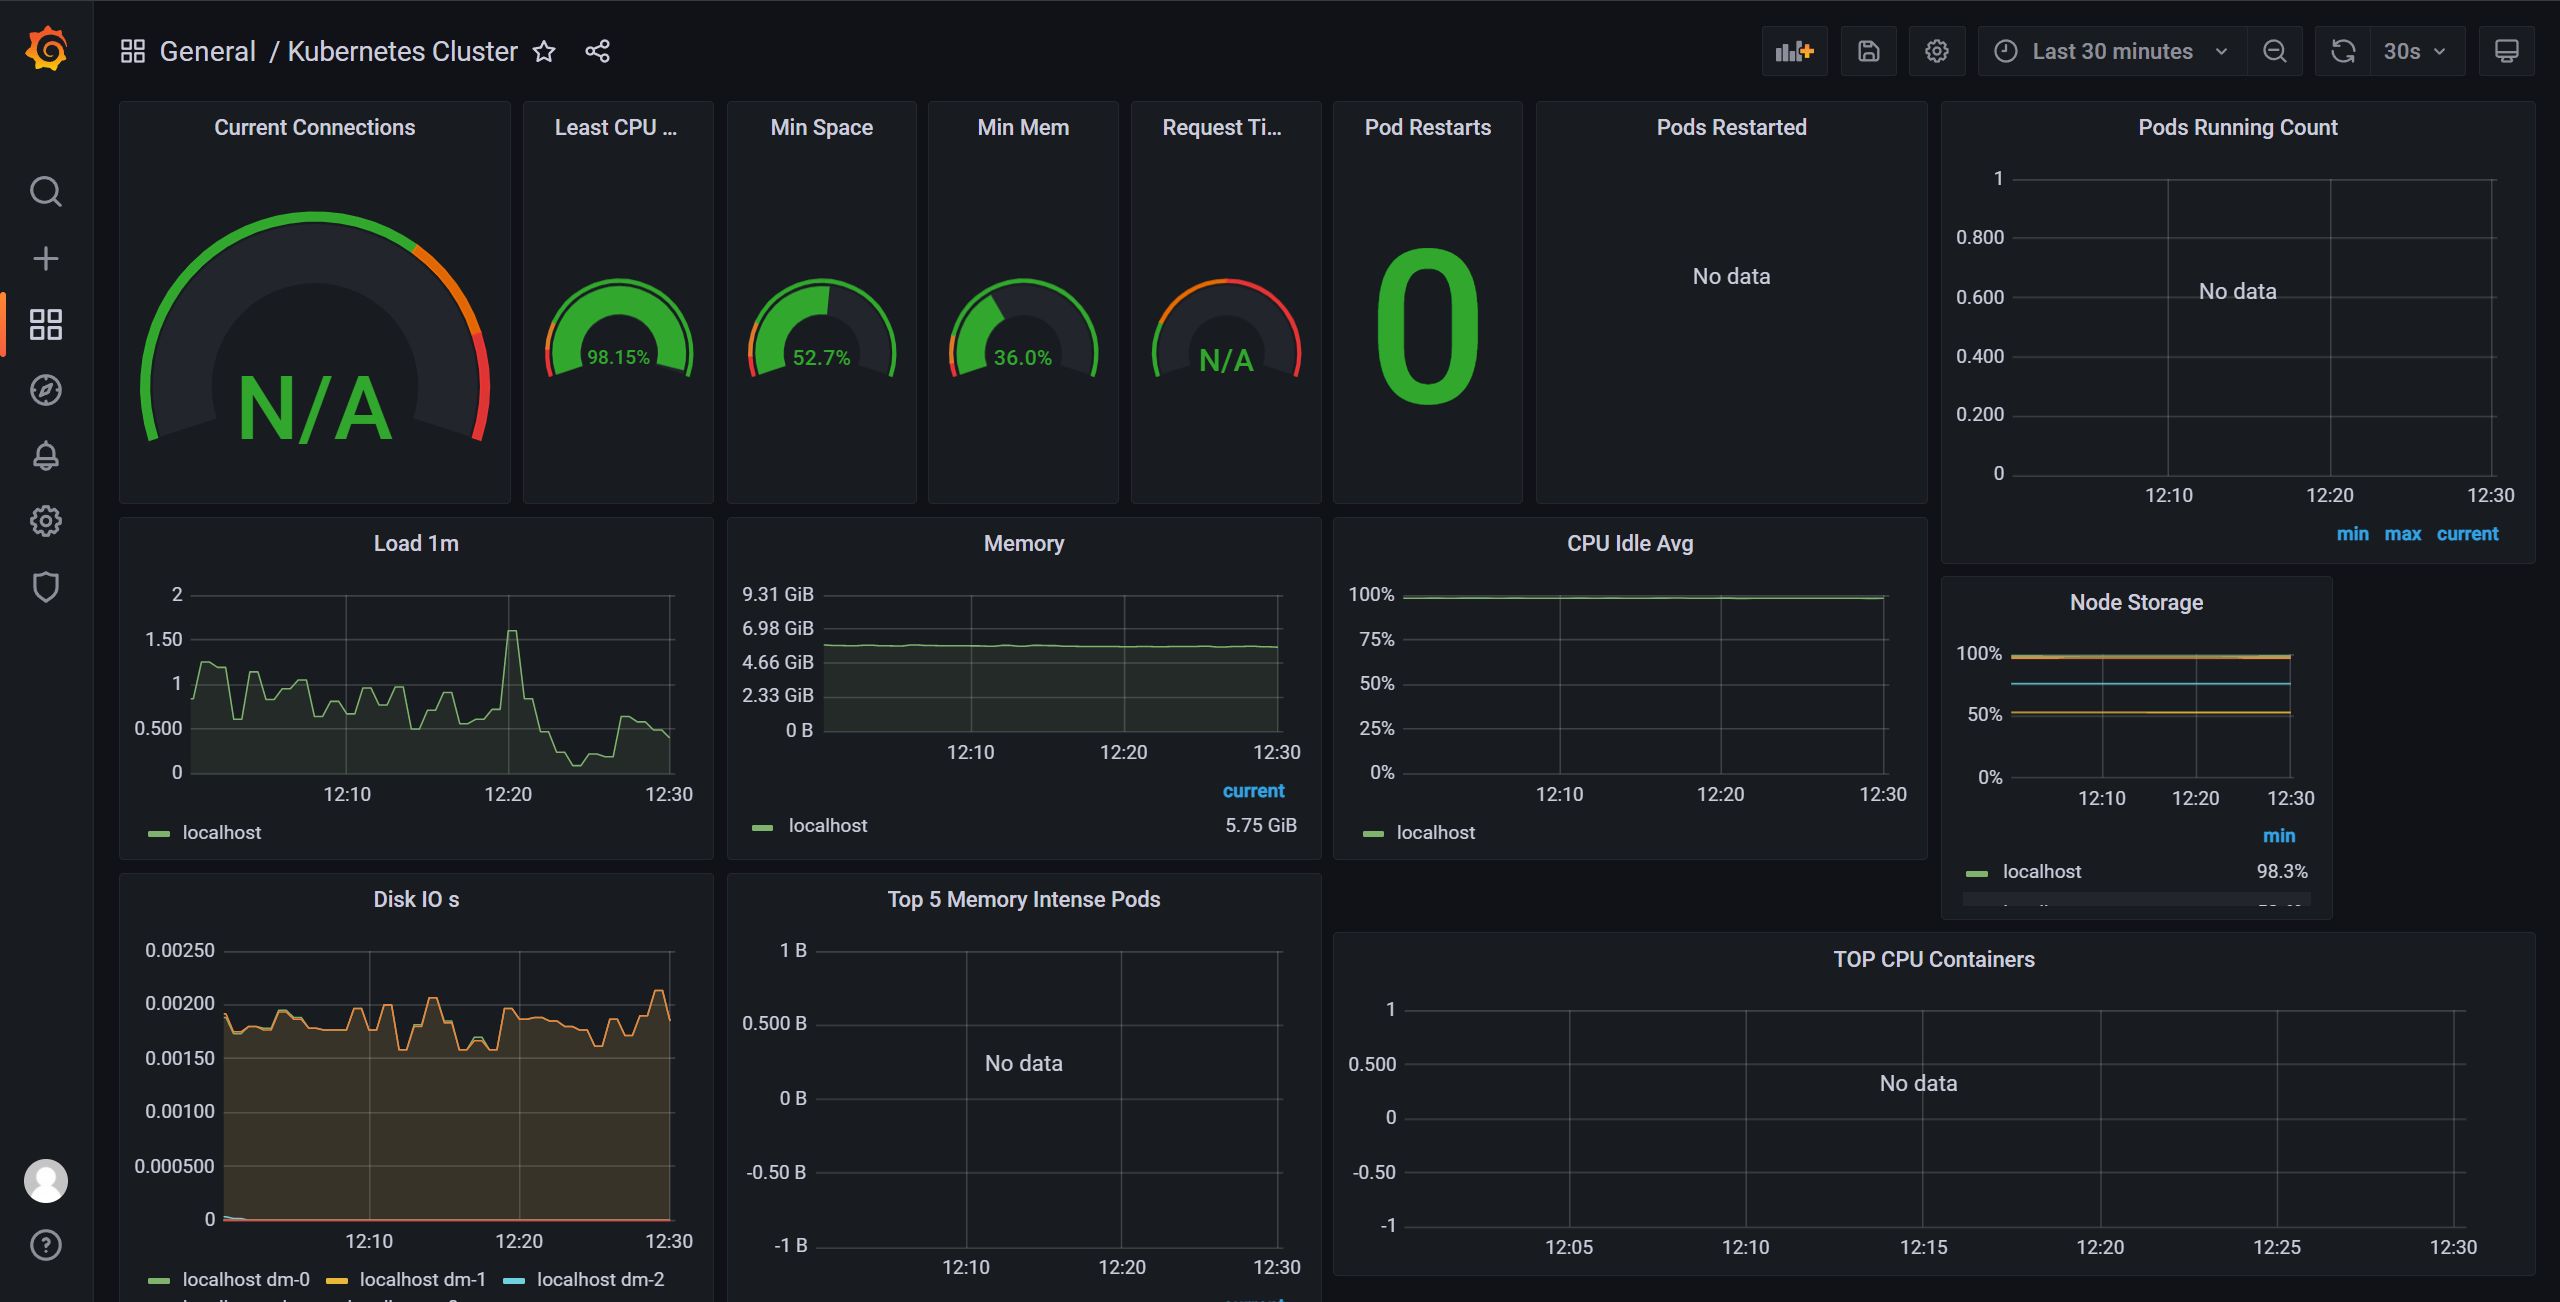Viewport: 2560px width, 1302px height.
Task: Open the Dashboards icon in sidebar
Action: [x=46, y=324]
